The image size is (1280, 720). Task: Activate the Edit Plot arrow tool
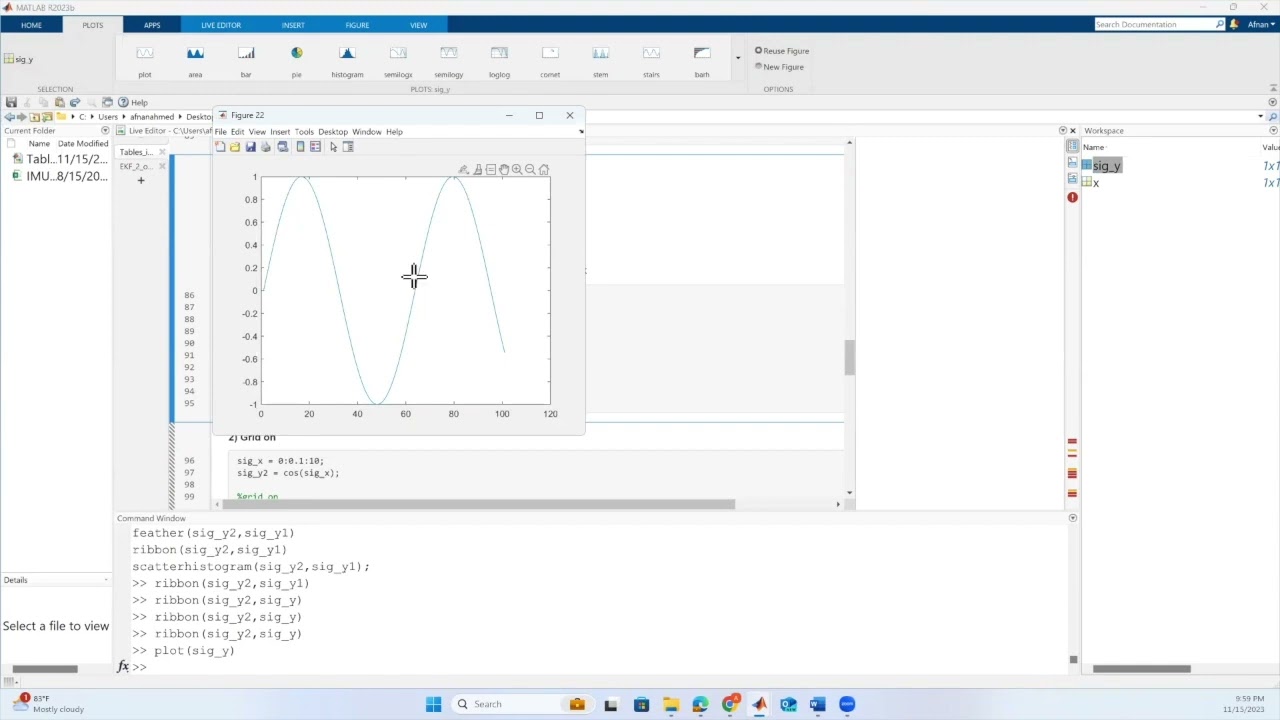tap(333, 147)
